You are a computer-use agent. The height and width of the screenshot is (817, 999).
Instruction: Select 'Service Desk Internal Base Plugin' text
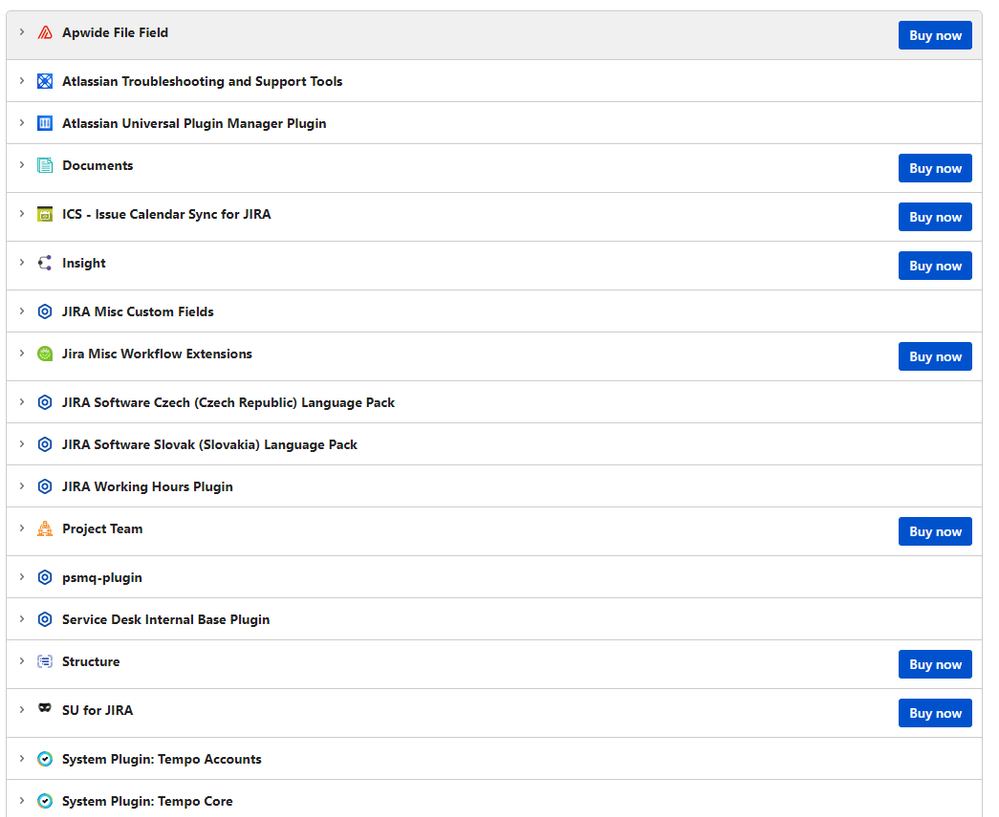pos(166,620)
